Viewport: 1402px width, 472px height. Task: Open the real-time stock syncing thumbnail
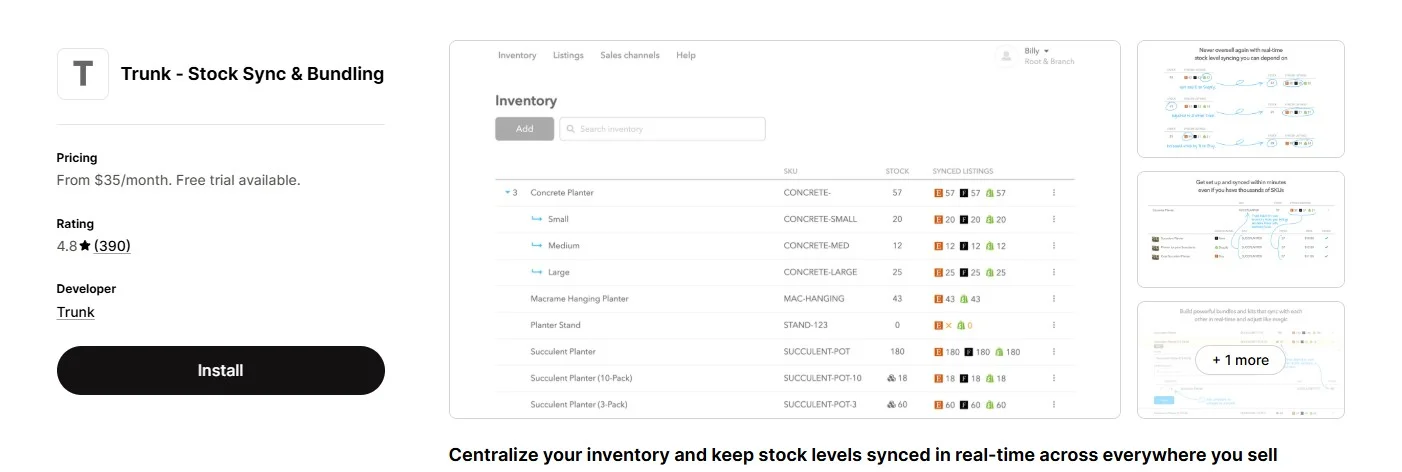click(x=1241, y=99)
